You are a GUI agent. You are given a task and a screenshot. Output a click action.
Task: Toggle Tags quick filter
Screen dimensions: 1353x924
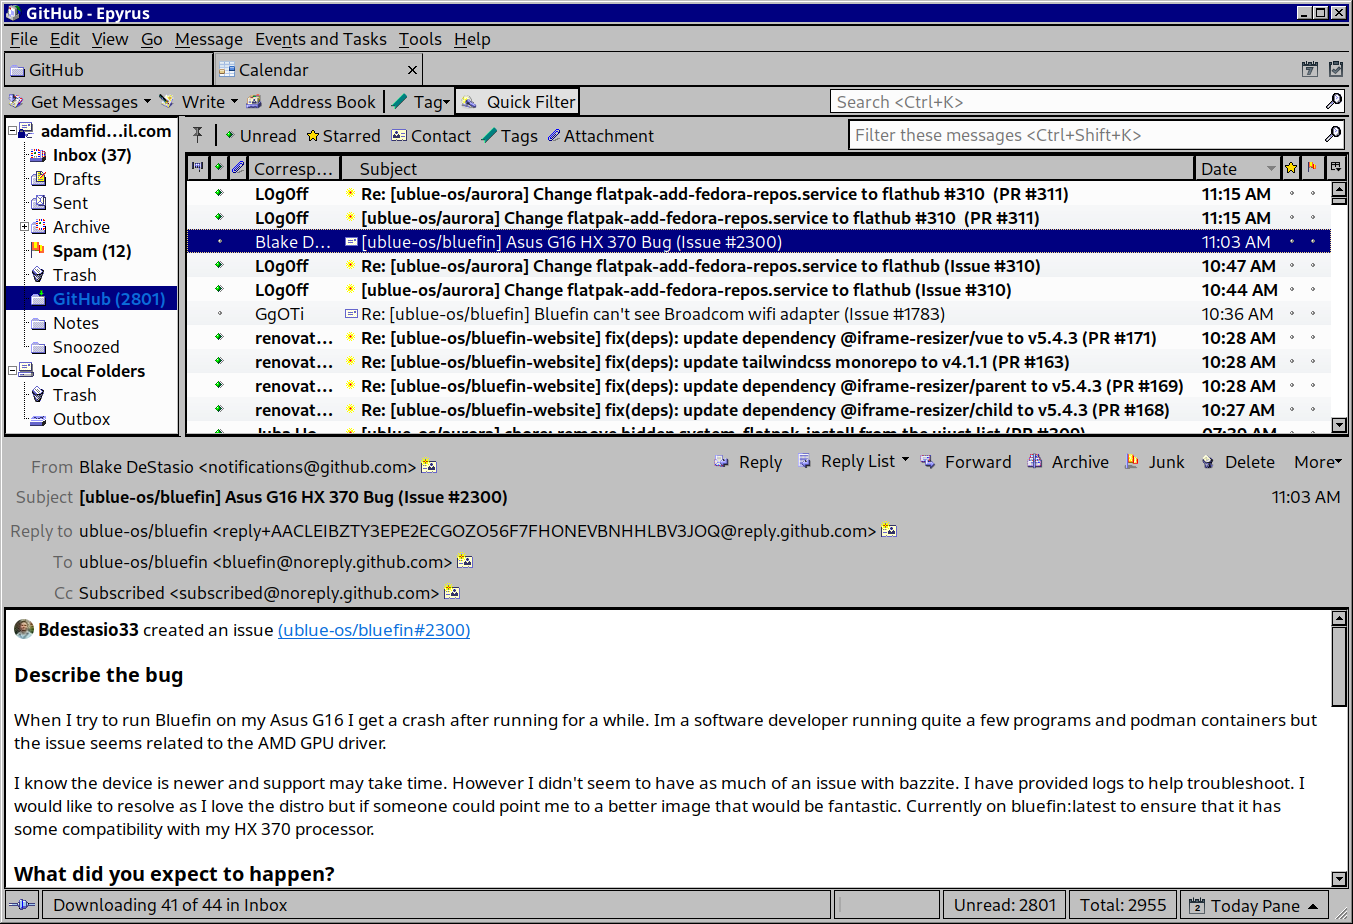510,136
